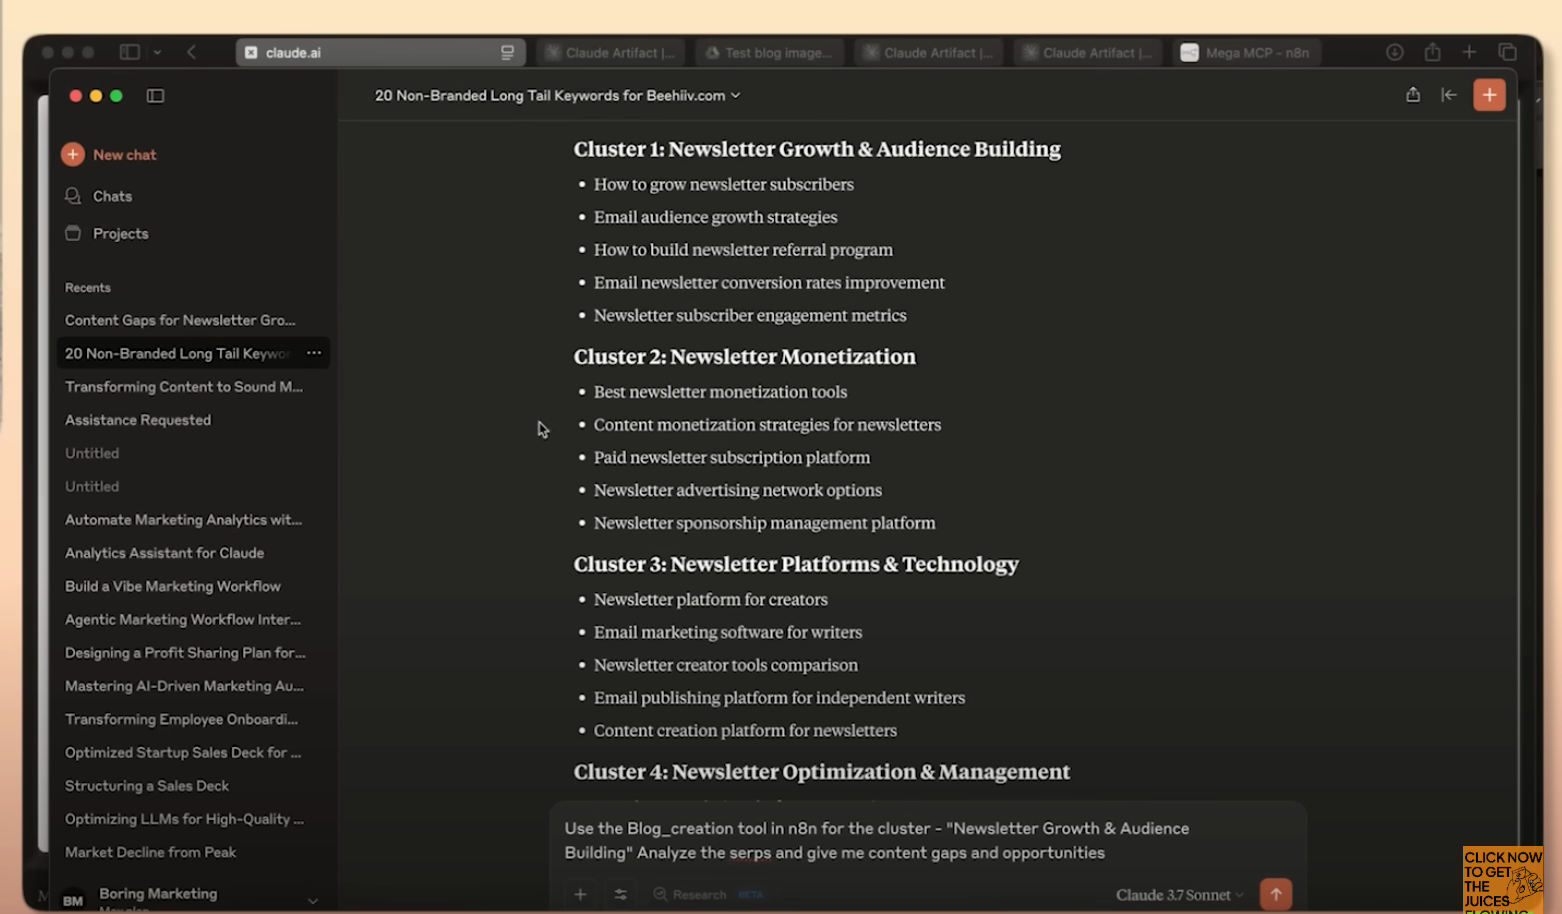This screenshot has height=914, width=1562.
Task: Open 'Transforming Employee Onboardi...' chat
Action: tap(181, 719)
